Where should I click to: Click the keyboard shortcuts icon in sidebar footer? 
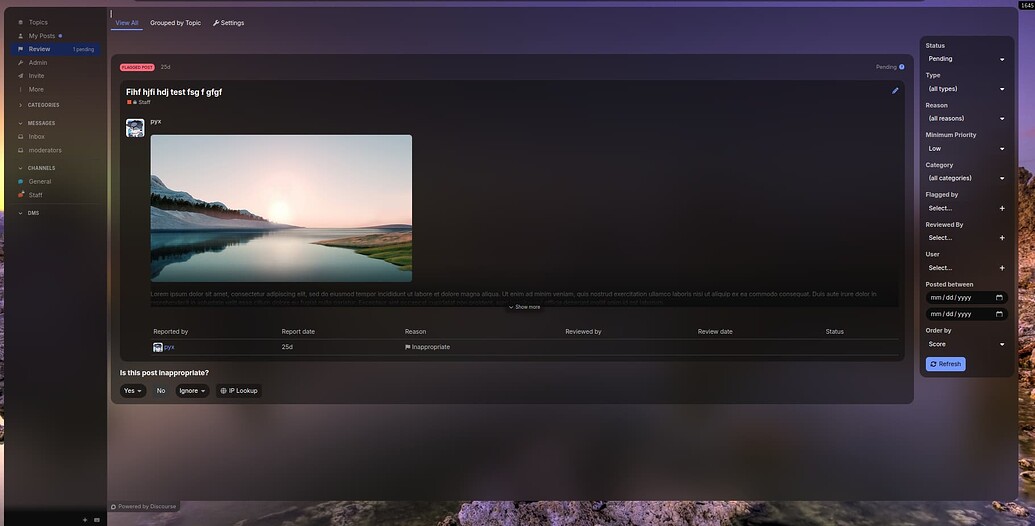pos(97,520)
